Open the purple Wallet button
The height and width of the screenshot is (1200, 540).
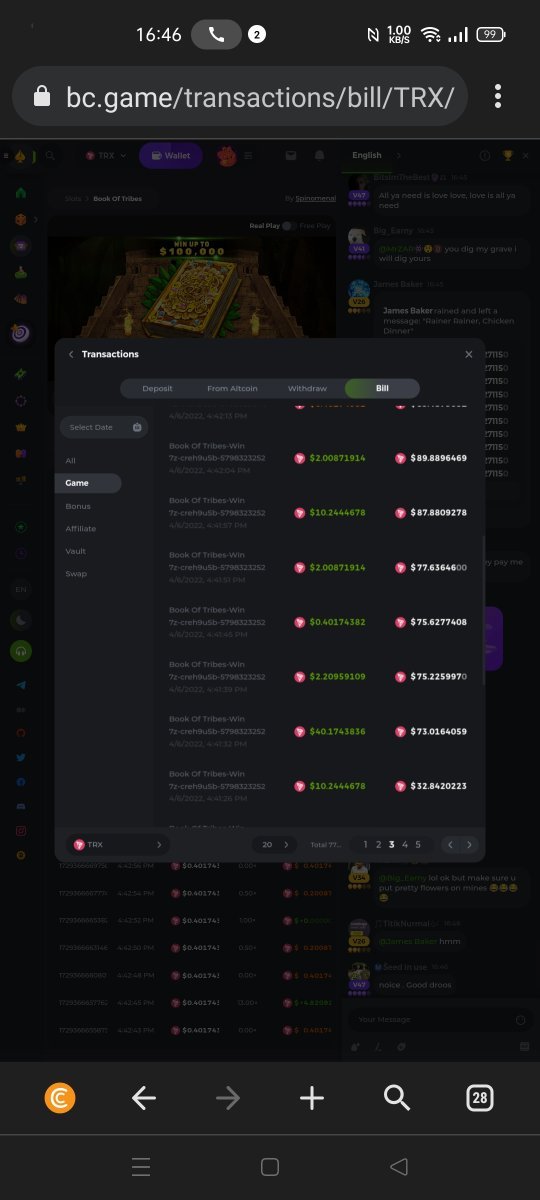point(170,156)
